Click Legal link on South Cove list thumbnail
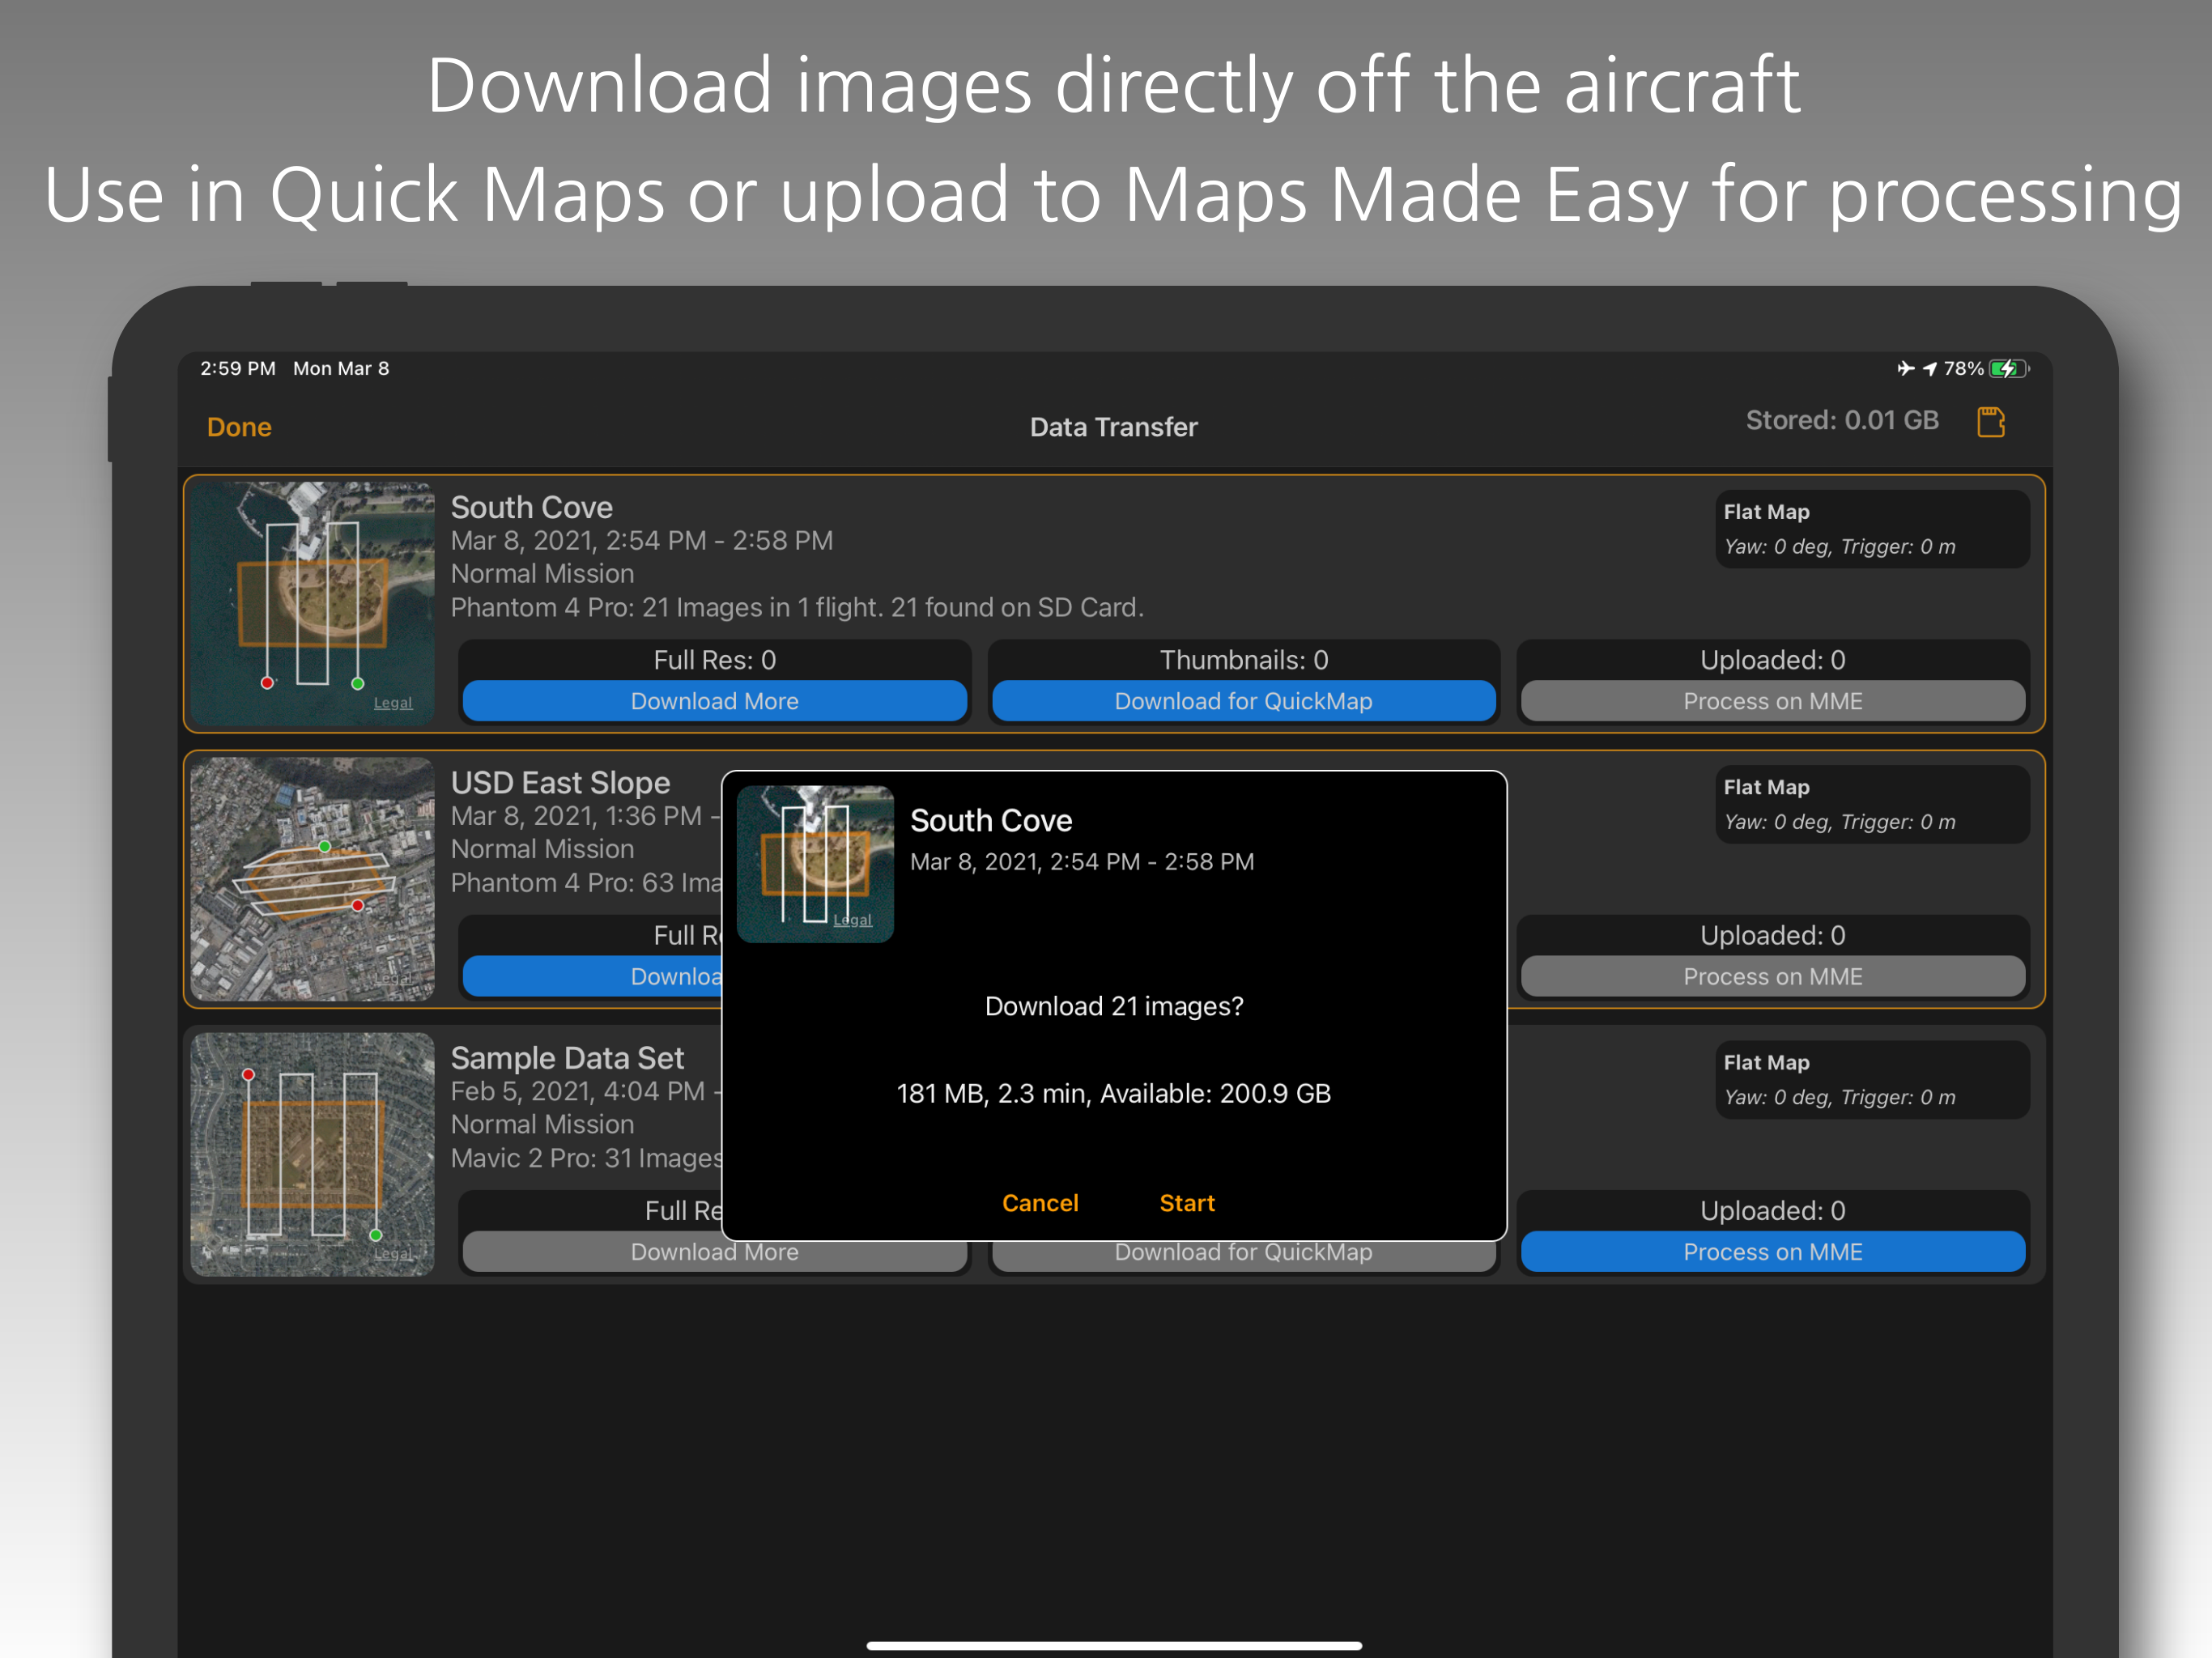This screenshot has width=2212, height=1658. click(393, 703)
